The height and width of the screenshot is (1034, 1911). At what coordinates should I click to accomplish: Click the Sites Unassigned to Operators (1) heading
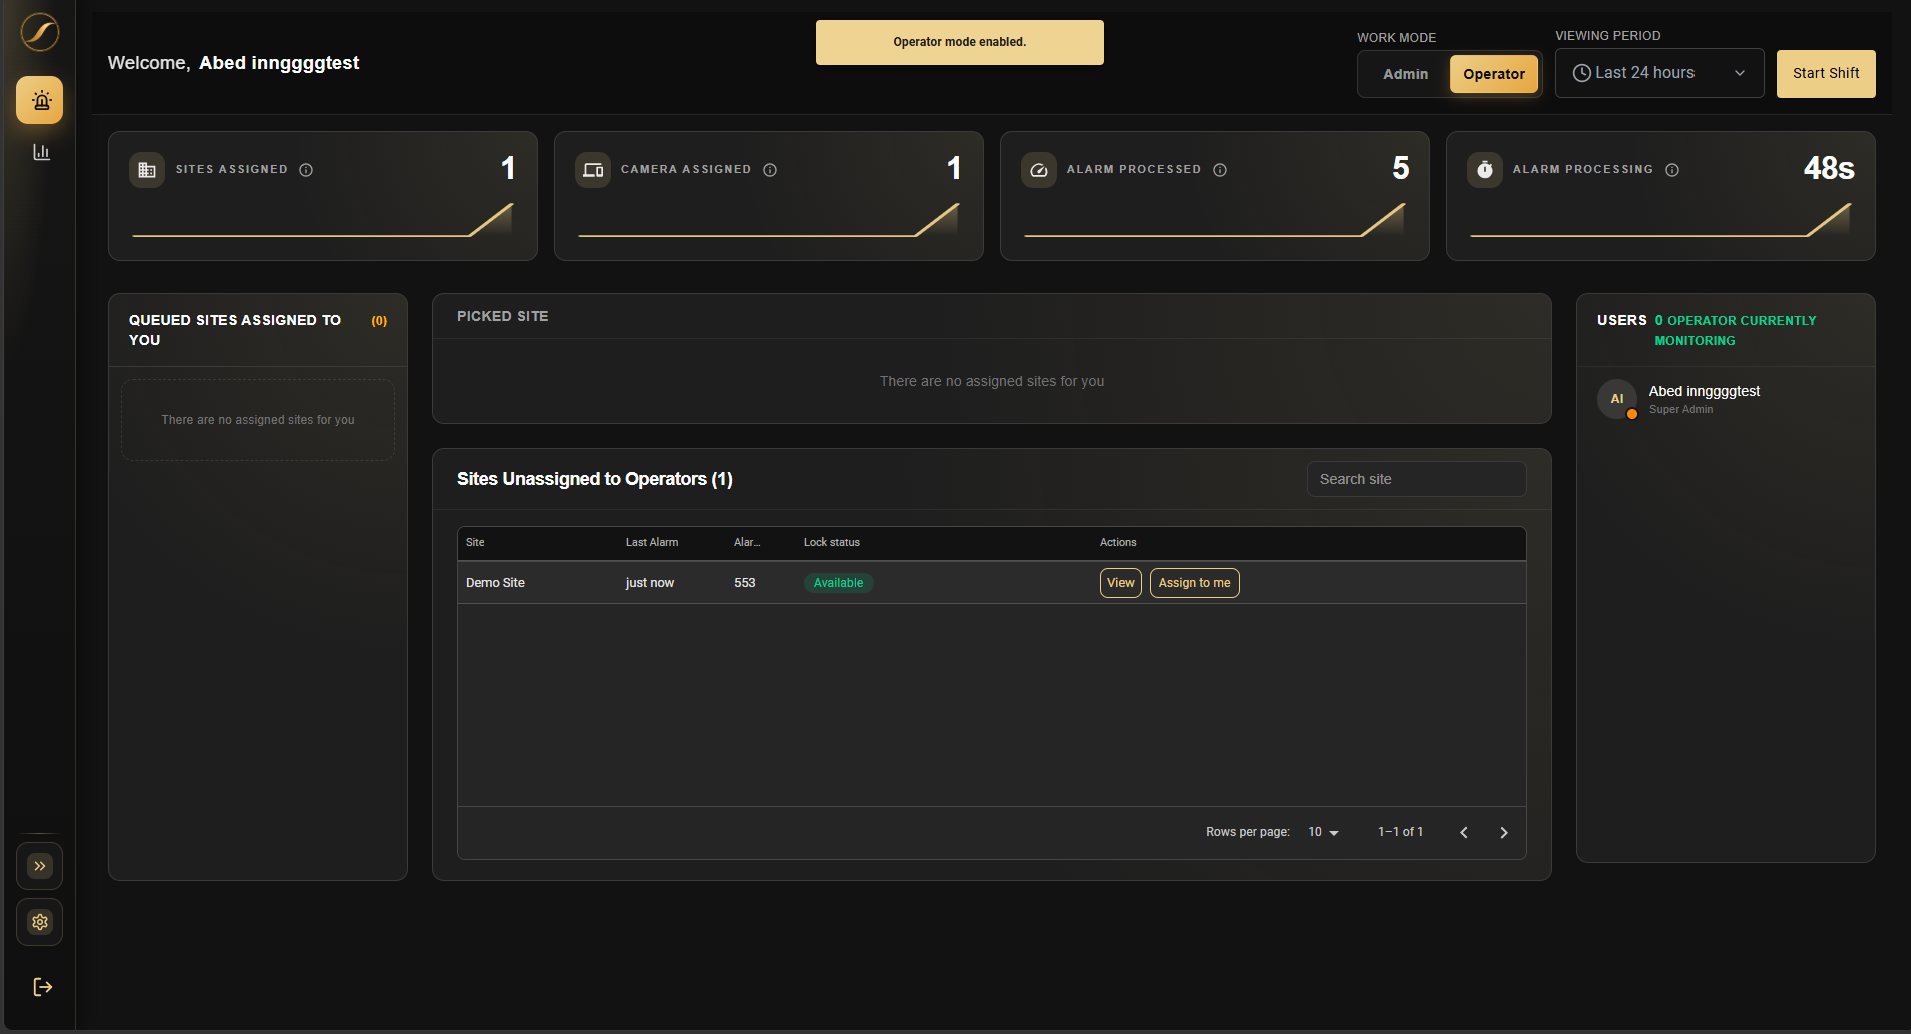pyautogui.click(x=595, y=479)
